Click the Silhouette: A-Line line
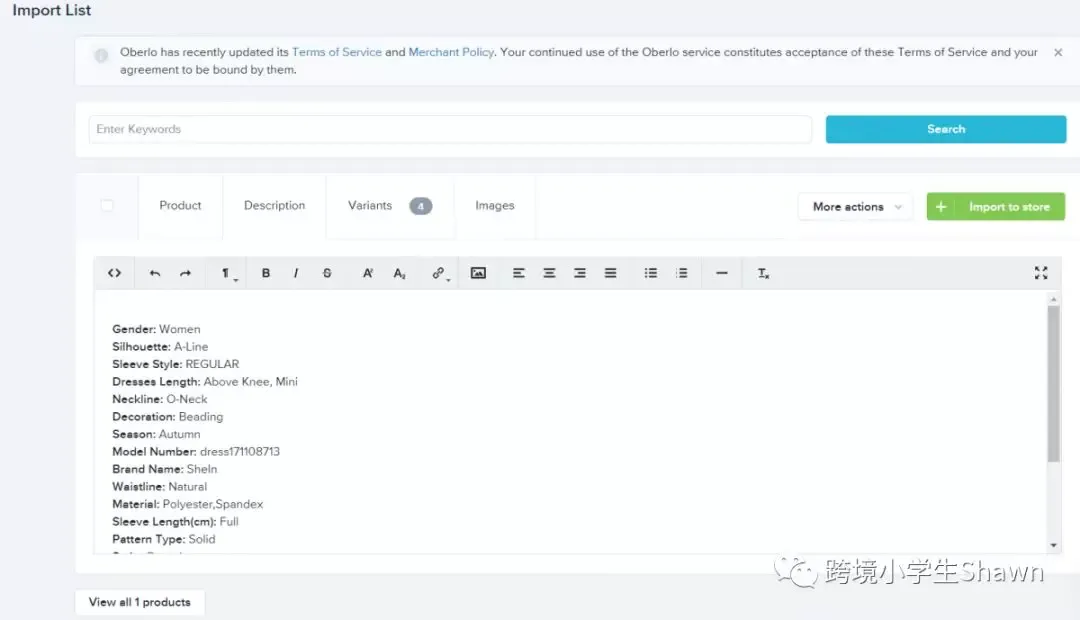1080x620 pixels. pos(160,347)
